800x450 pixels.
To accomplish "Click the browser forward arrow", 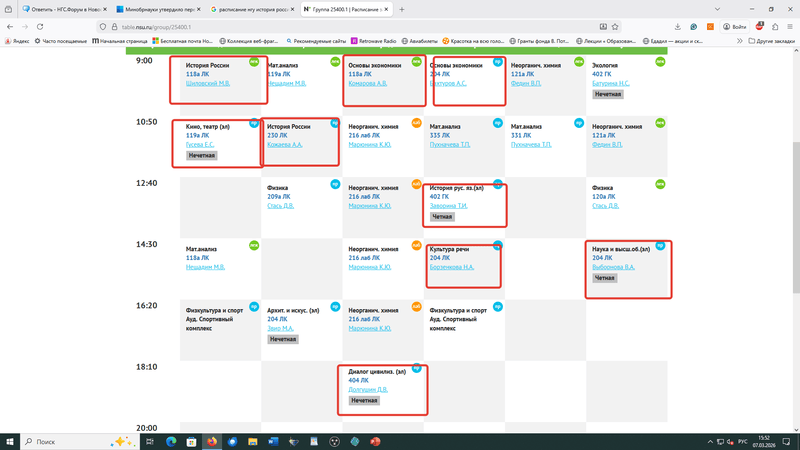I will tap(25, 27).
